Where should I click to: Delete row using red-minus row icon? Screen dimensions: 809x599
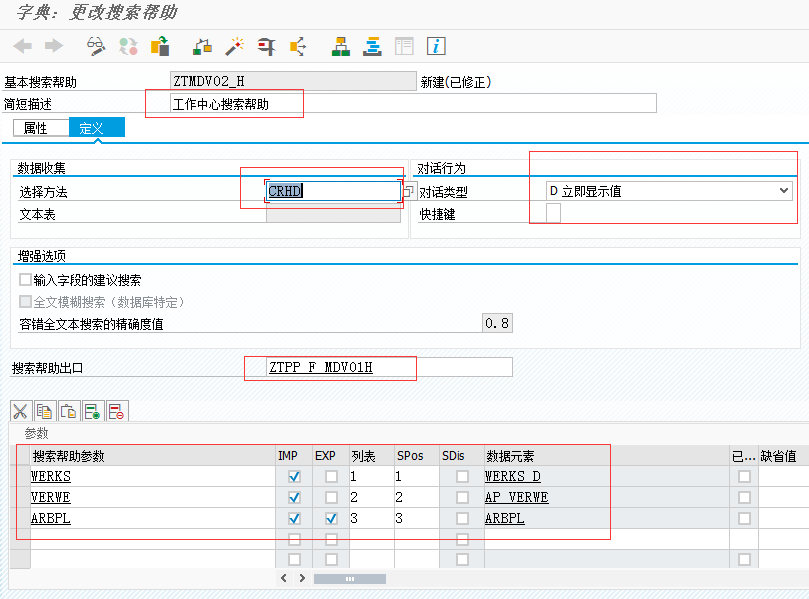point(116,411)
